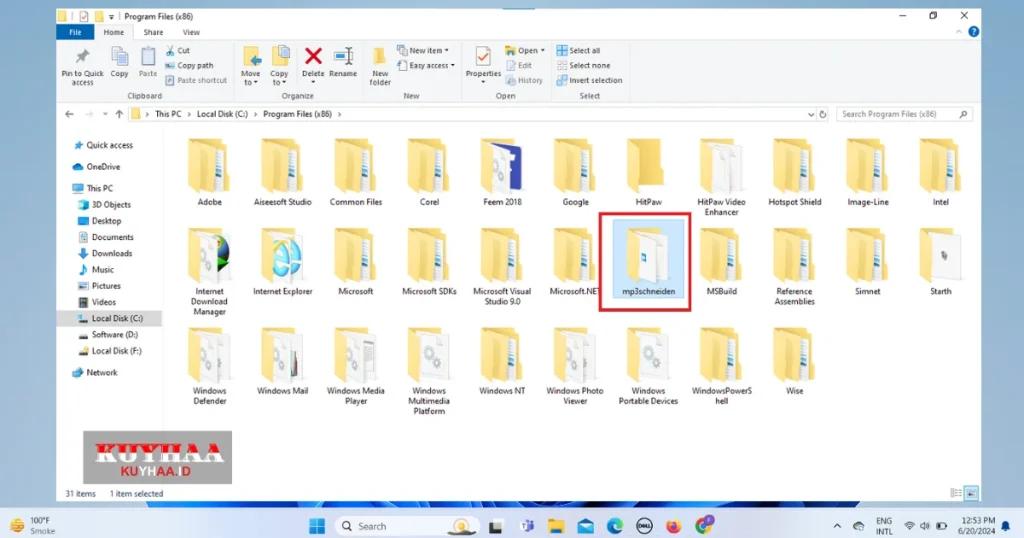This screenshot has width=1024, height=538.
Task: Open the Open button dropdown arrow
Action: click(x=543, y=50)
